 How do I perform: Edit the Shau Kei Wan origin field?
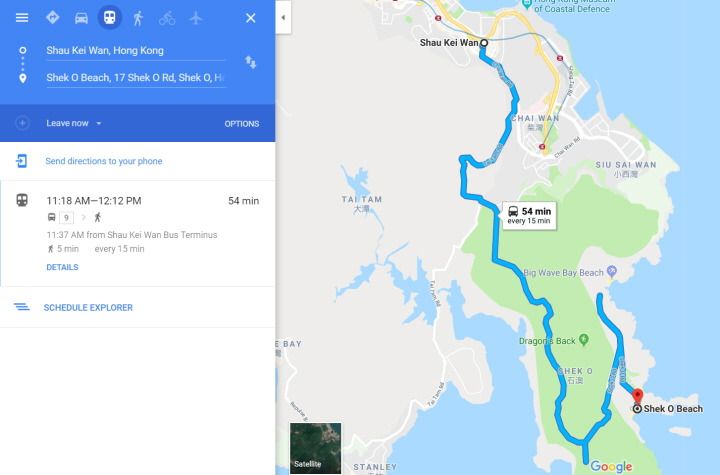135,51
